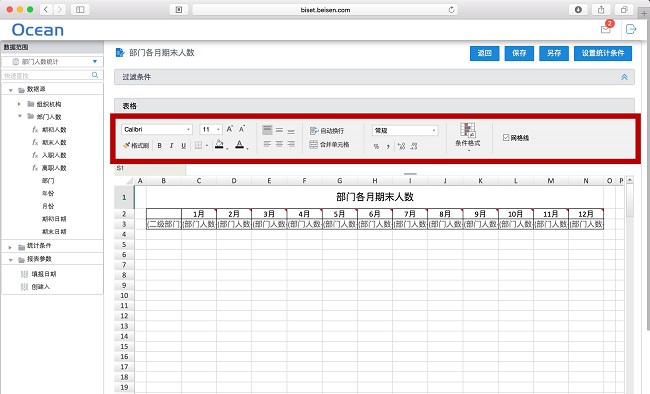Image resolution: width=650 pixels, height=394 pixels.
Task: Reload page in Safari toolbar
Action: click(x=451, y=10)
